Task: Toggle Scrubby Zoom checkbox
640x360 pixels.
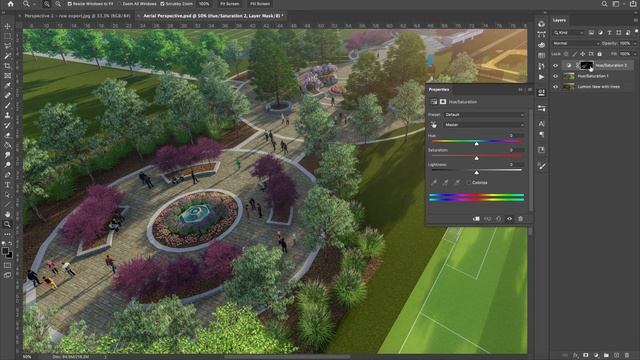Action: (x=162, y=4)
